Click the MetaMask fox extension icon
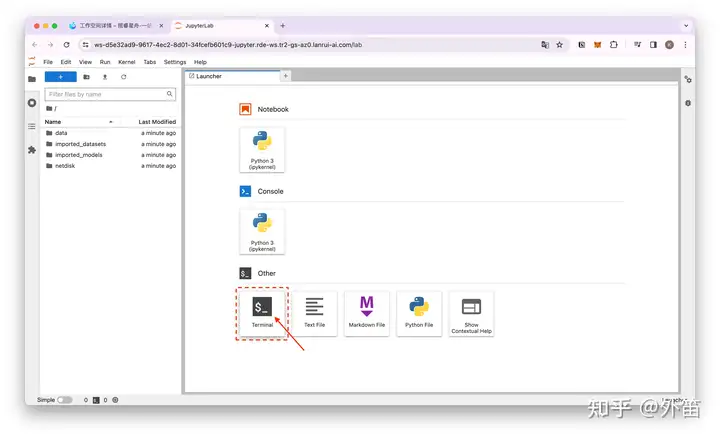This screenshot has width=720, height=438. [597, 45]
